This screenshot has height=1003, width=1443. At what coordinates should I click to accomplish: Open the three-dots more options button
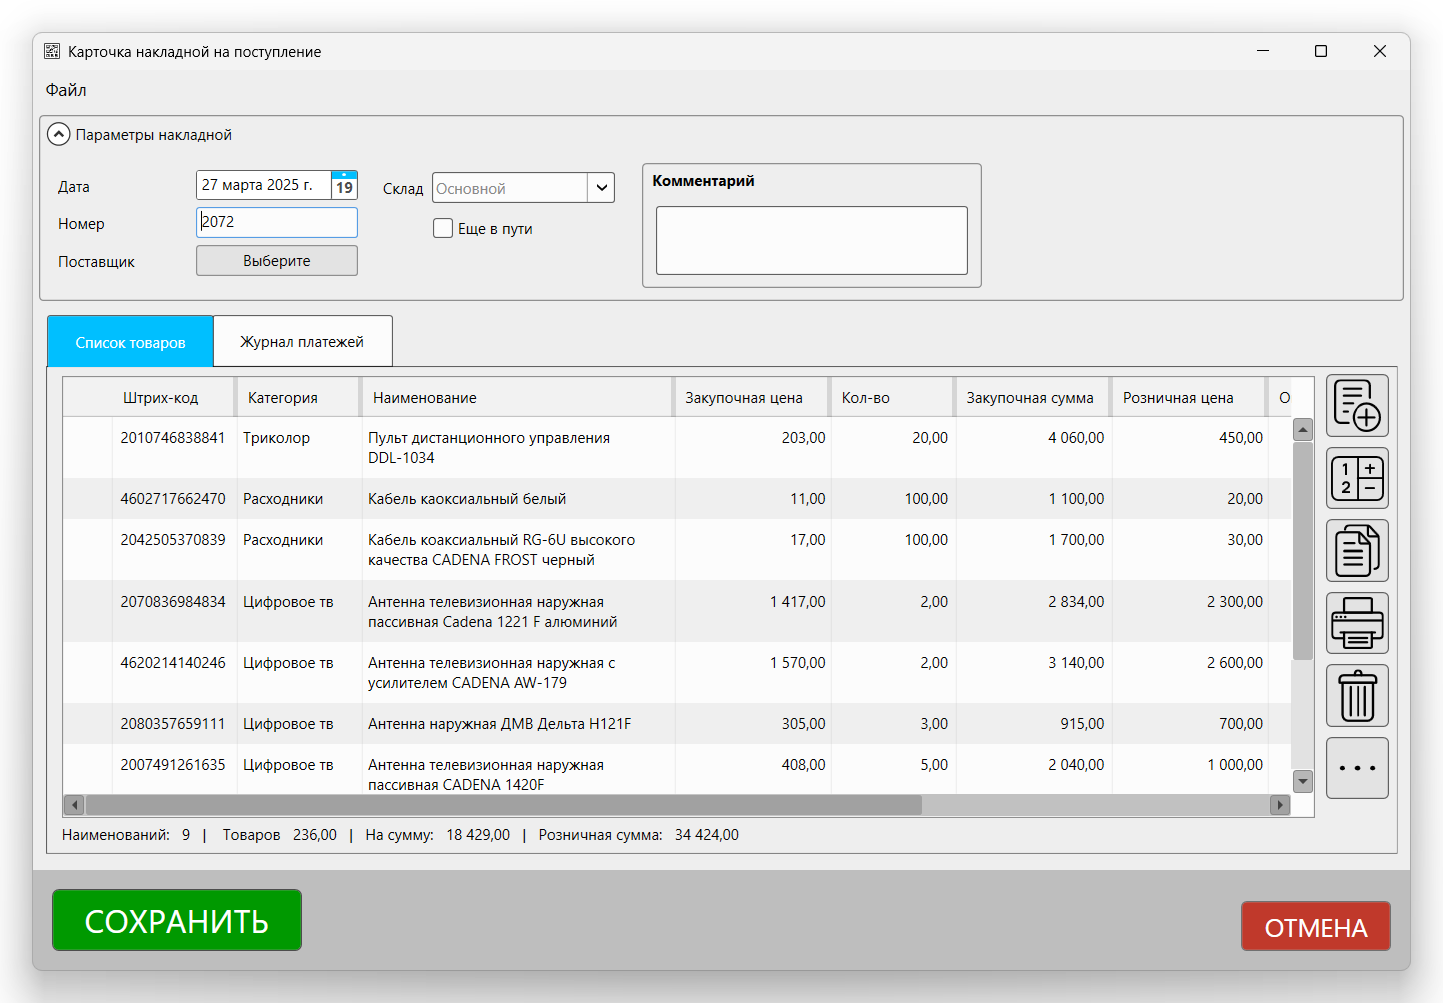coord(1357,768)
